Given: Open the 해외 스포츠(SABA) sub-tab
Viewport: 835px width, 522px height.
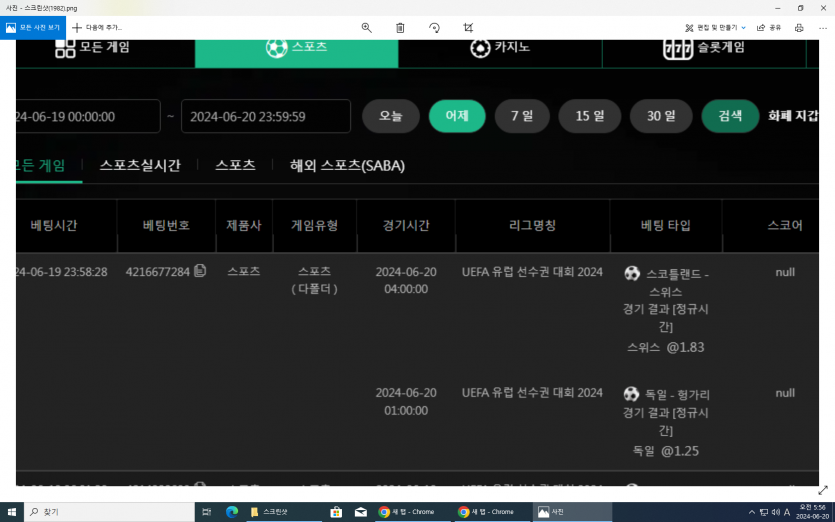Looking at the screenshot, I should (347, 166).
